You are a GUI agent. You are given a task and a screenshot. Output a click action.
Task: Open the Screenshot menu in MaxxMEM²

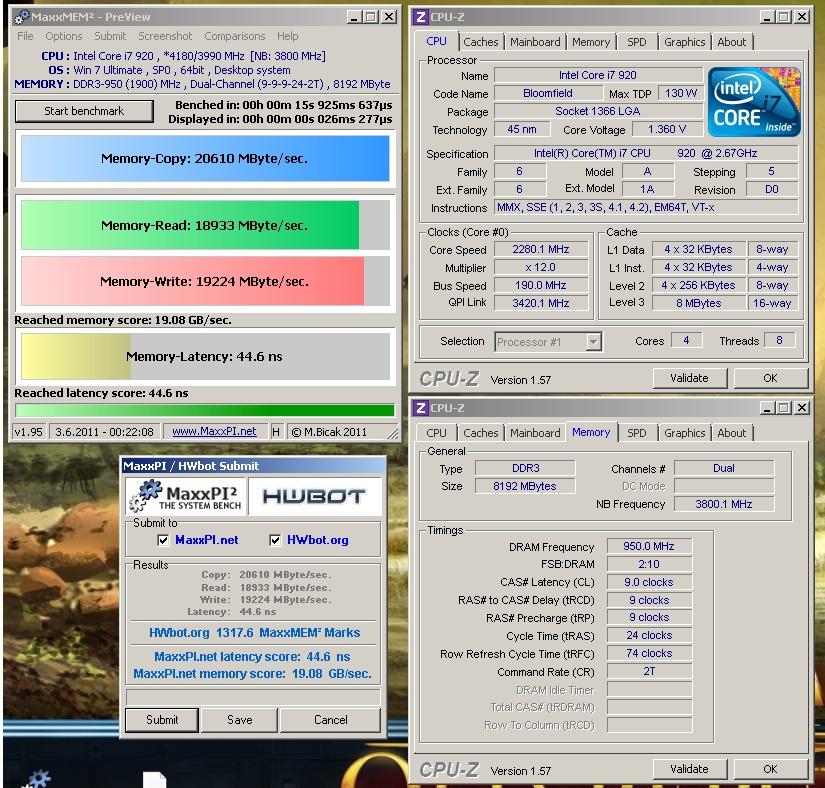(165, 36)
